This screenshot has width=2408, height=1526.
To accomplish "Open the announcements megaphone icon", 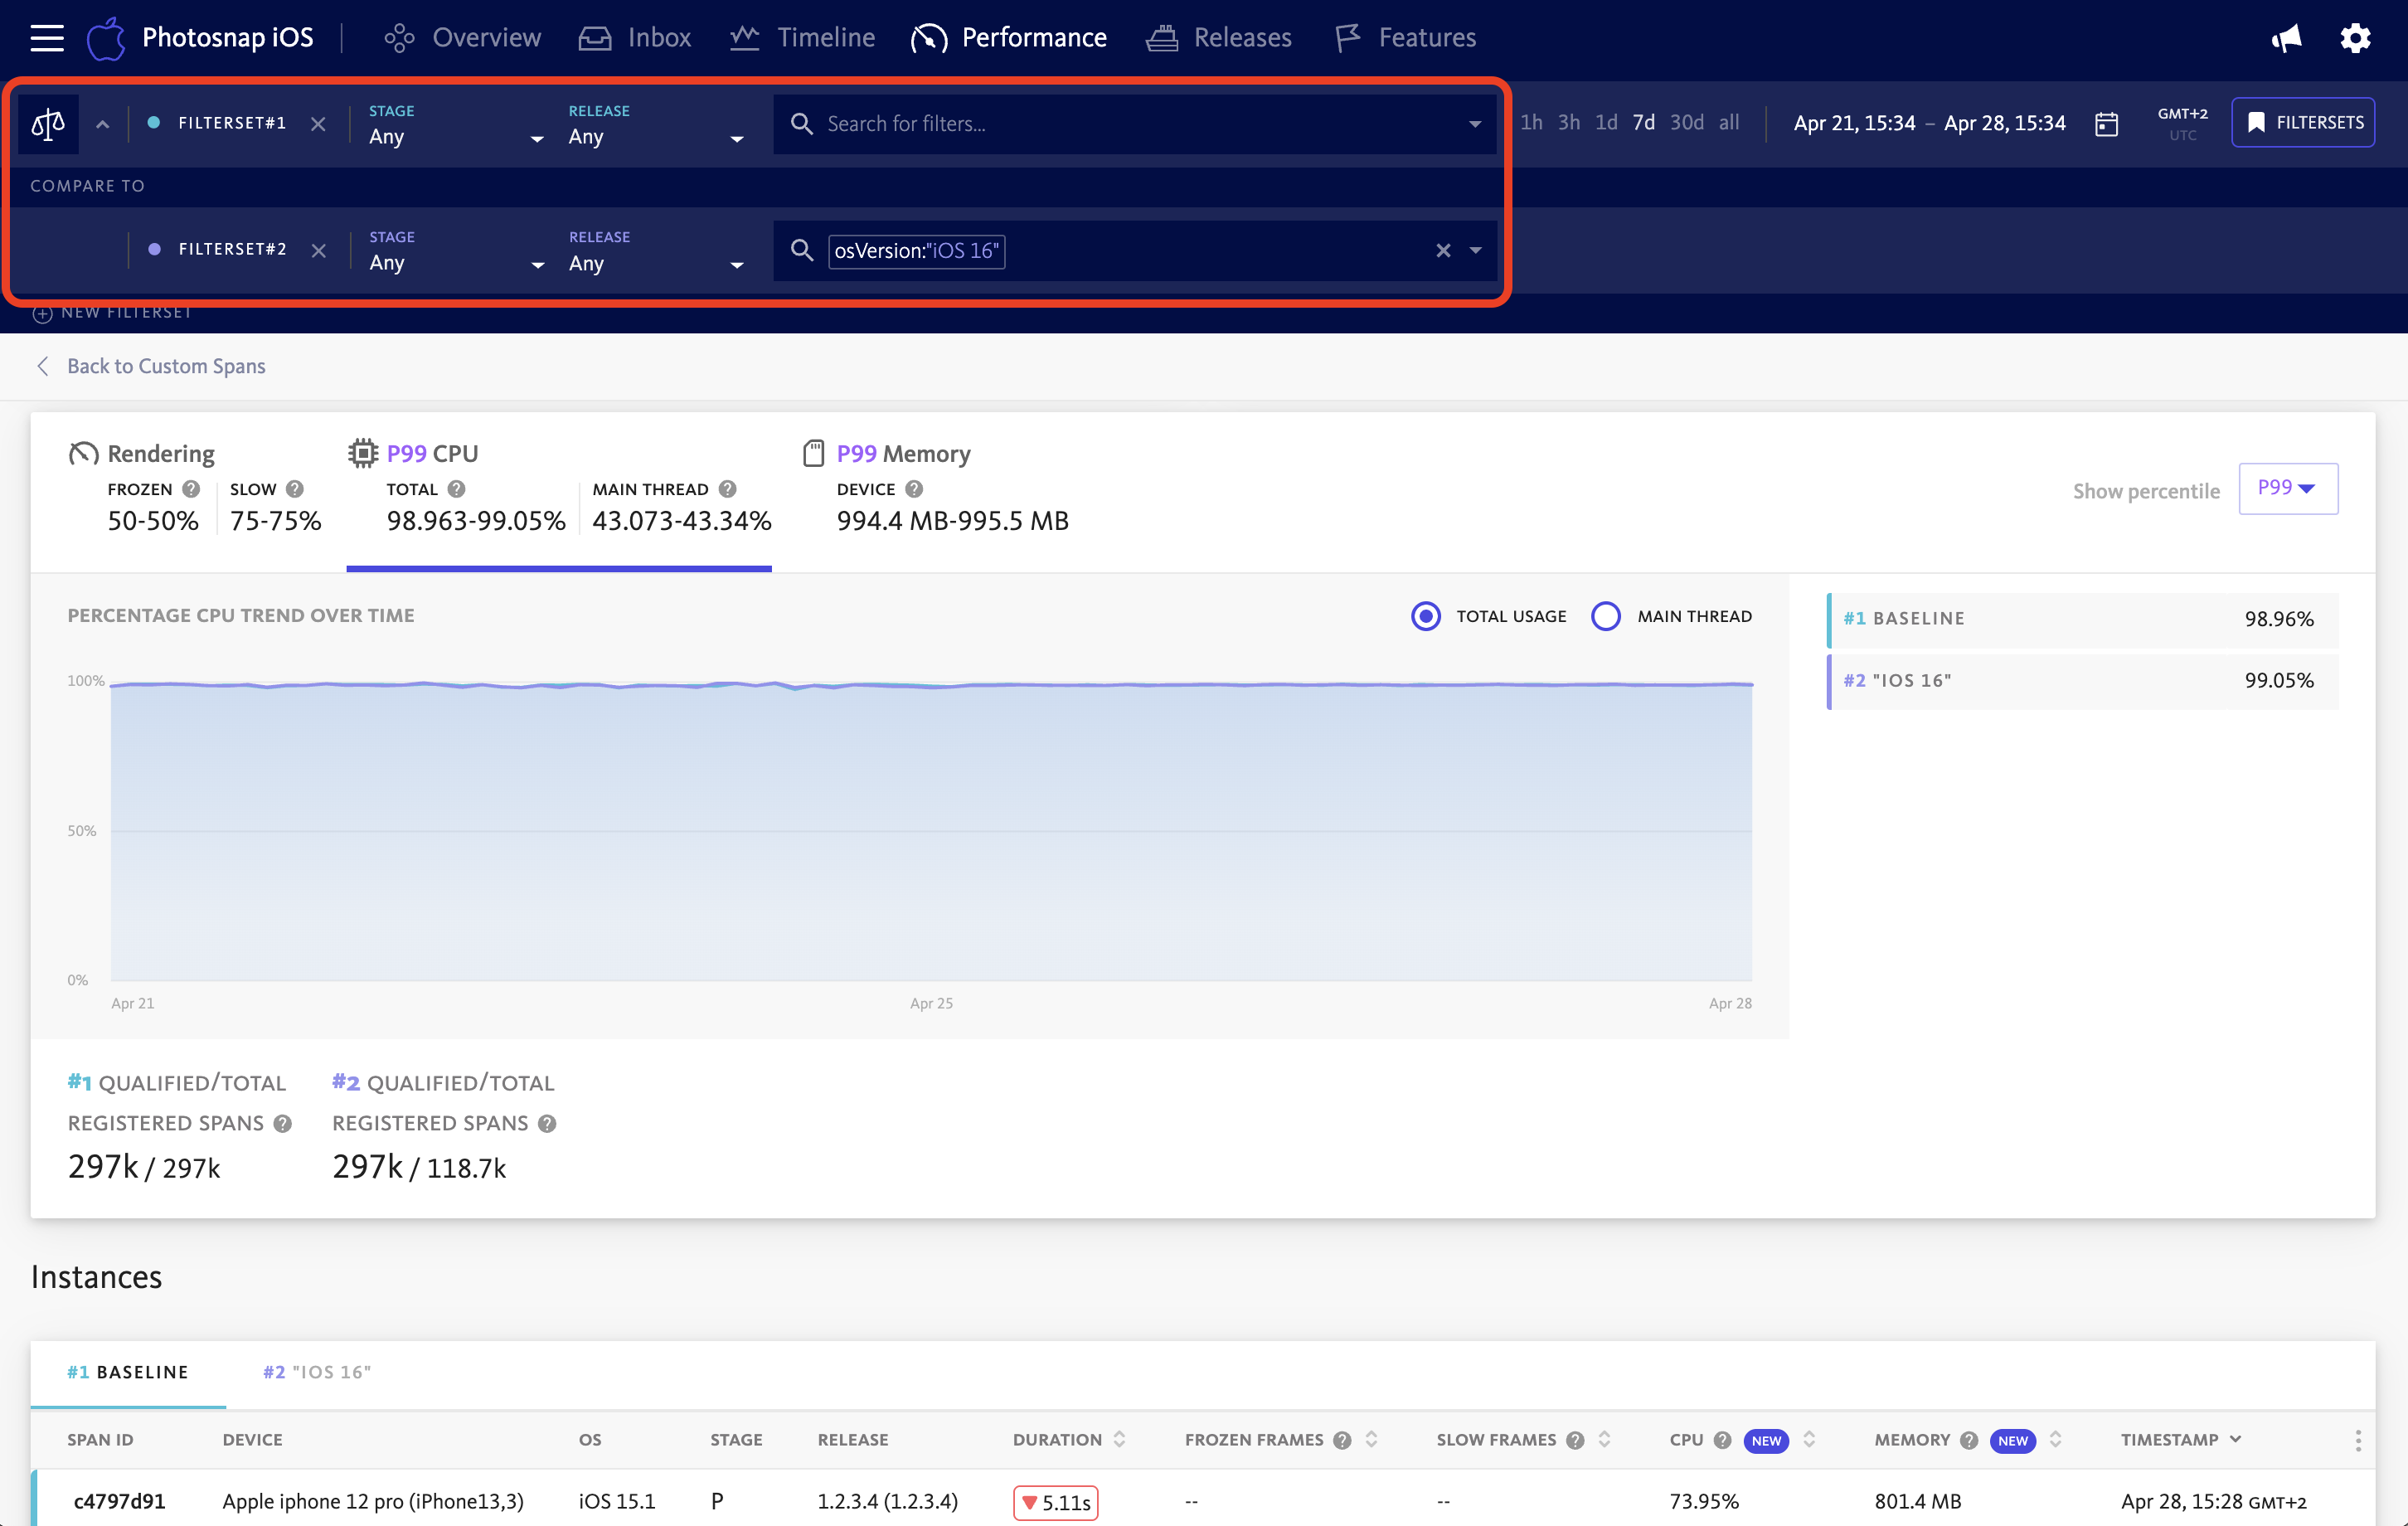I will pos(2286,38).
